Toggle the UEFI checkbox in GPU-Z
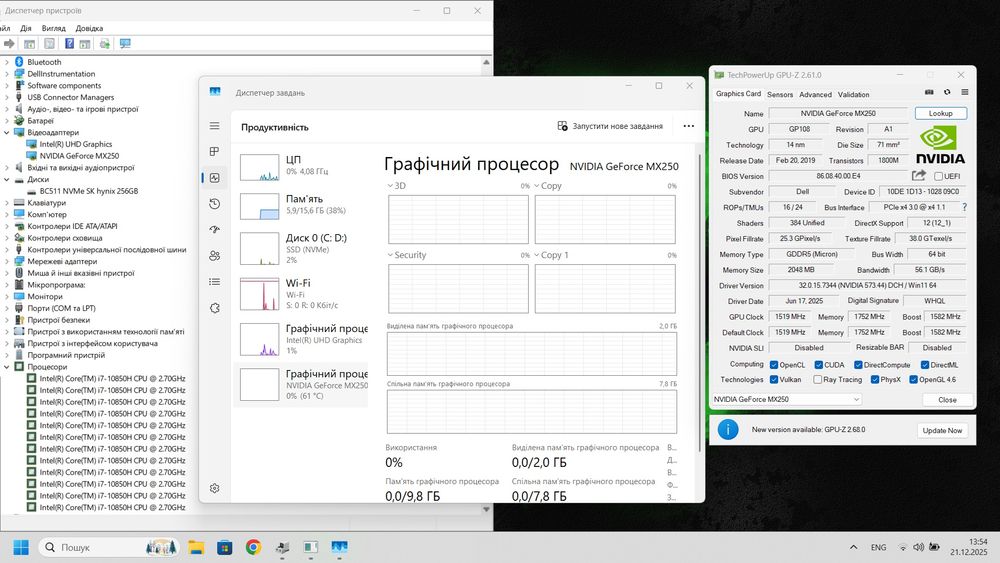Screen dimensions: 1000x563 (938, 176)
